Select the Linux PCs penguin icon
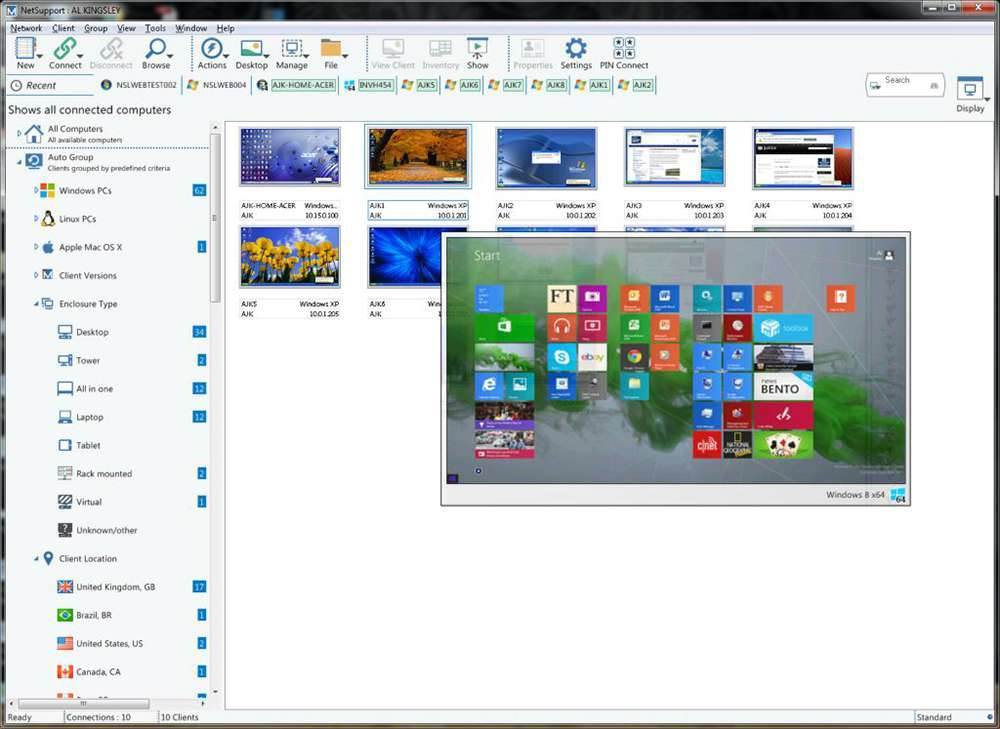The width and height of the screenshot is (1000, 729). pyautogui.click(x=48, y=219)
